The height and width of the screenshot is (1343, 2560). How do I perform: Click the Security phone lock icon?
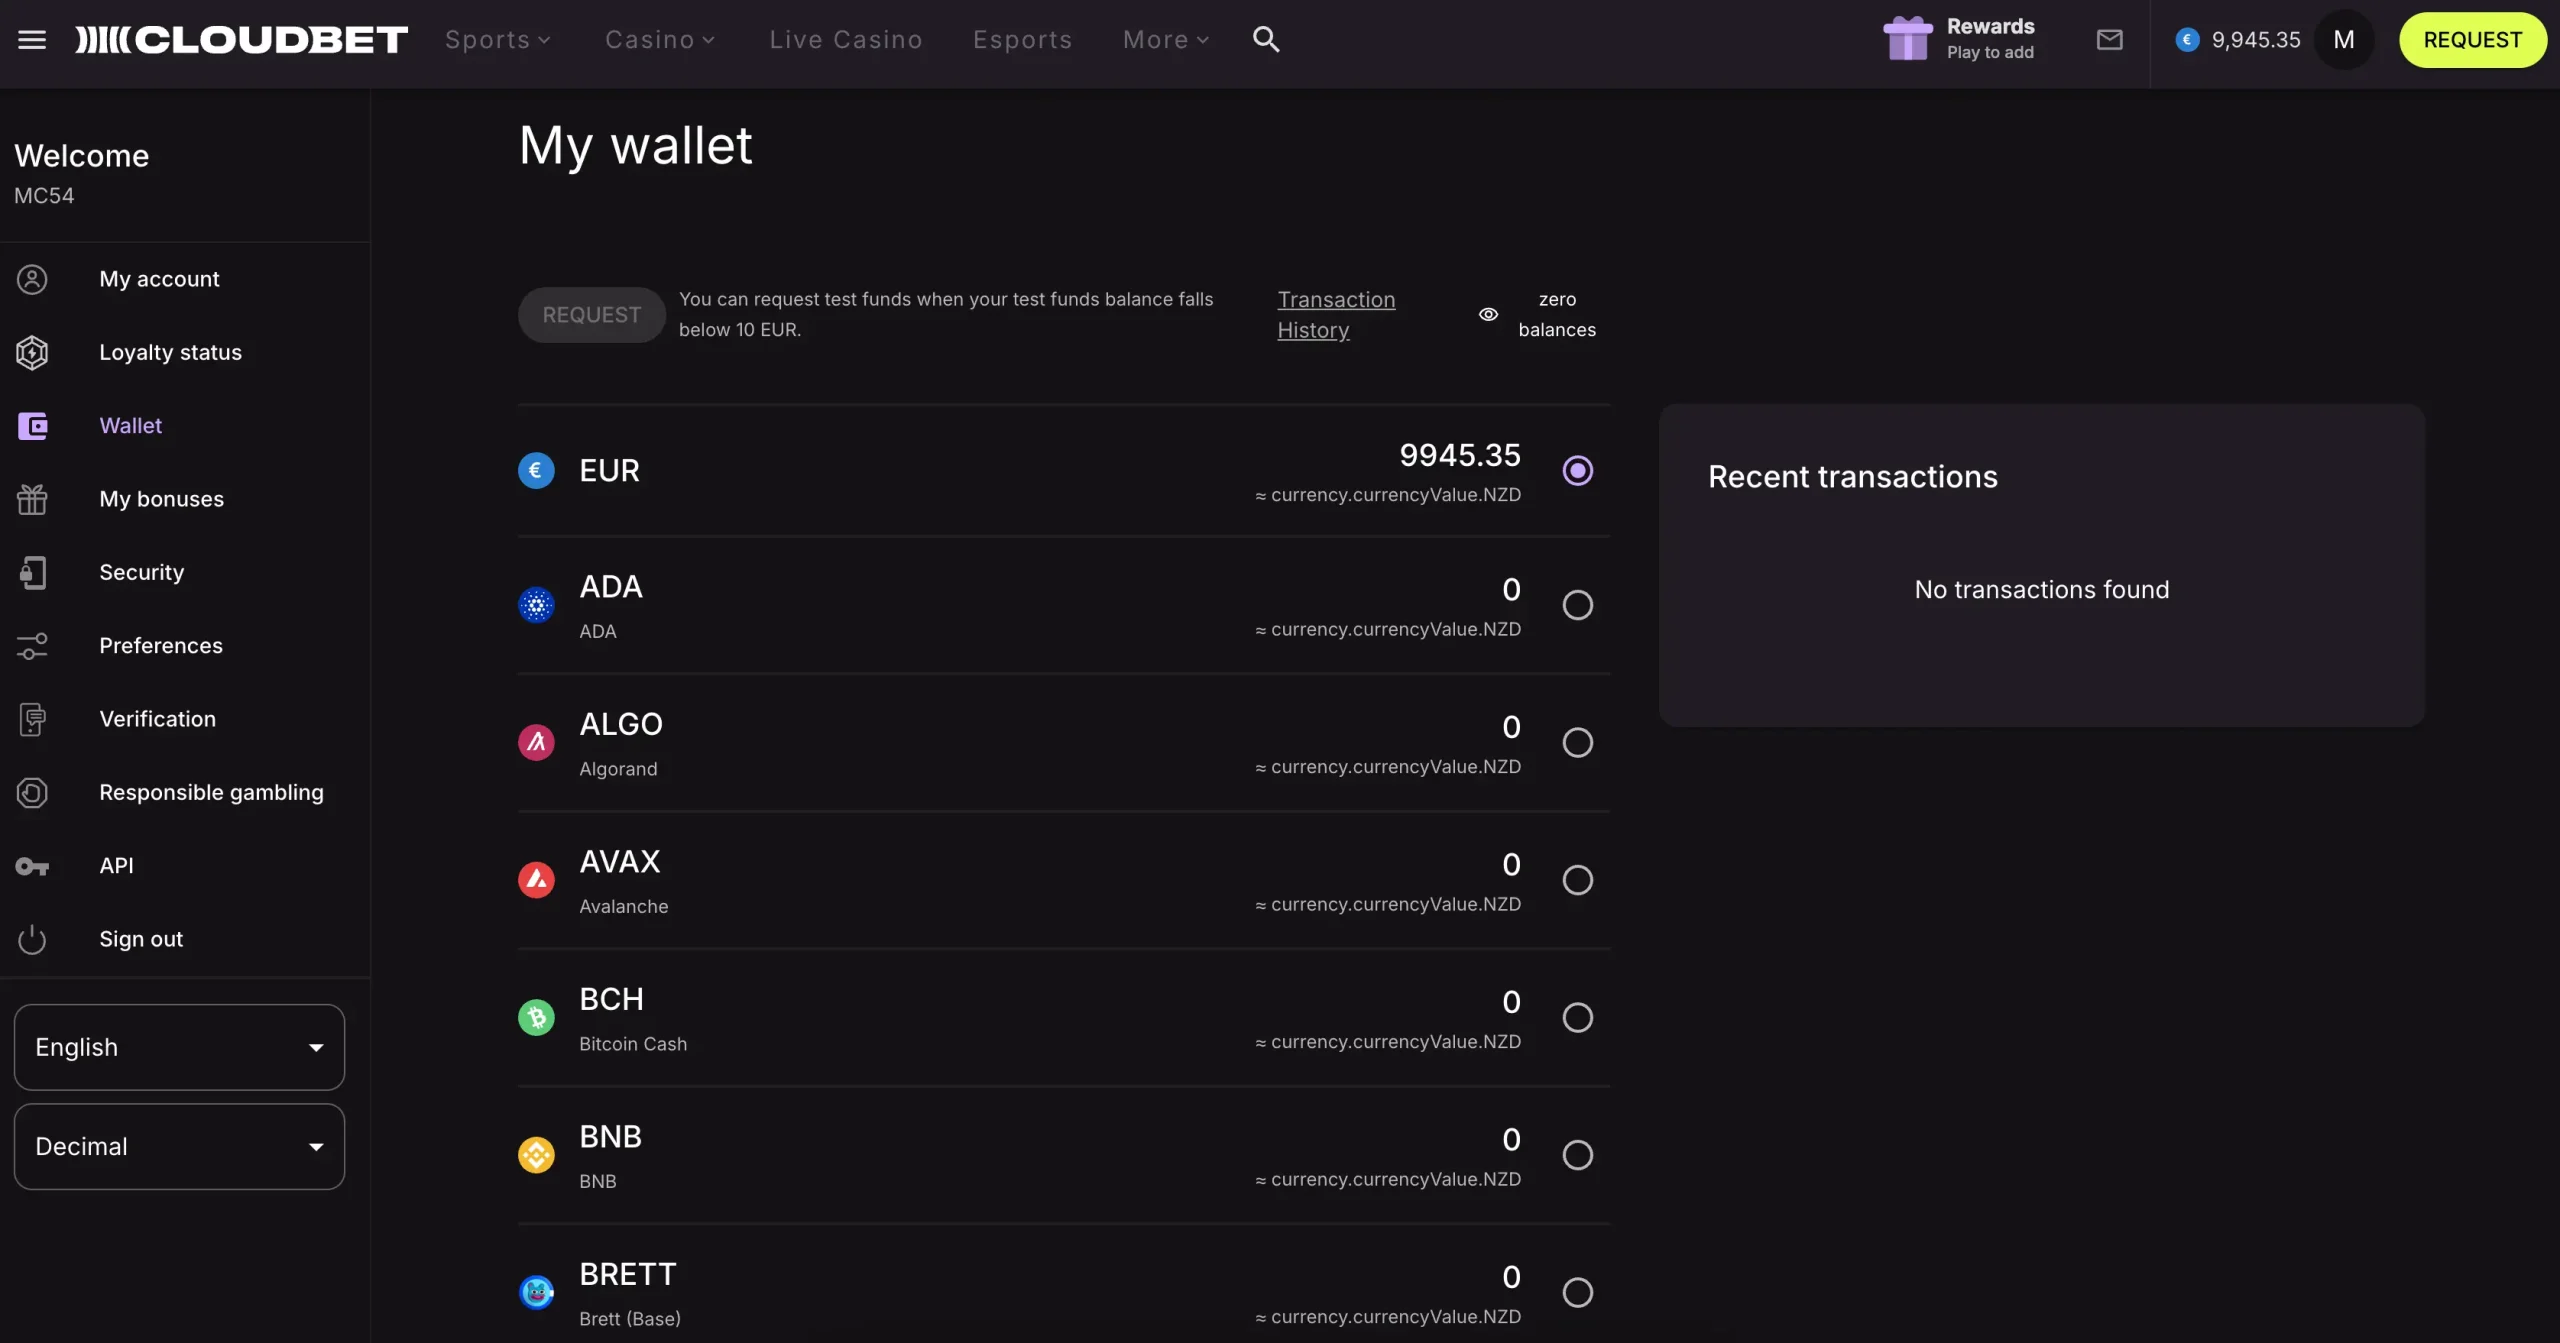pyautogui.click(x=32, y=572)
